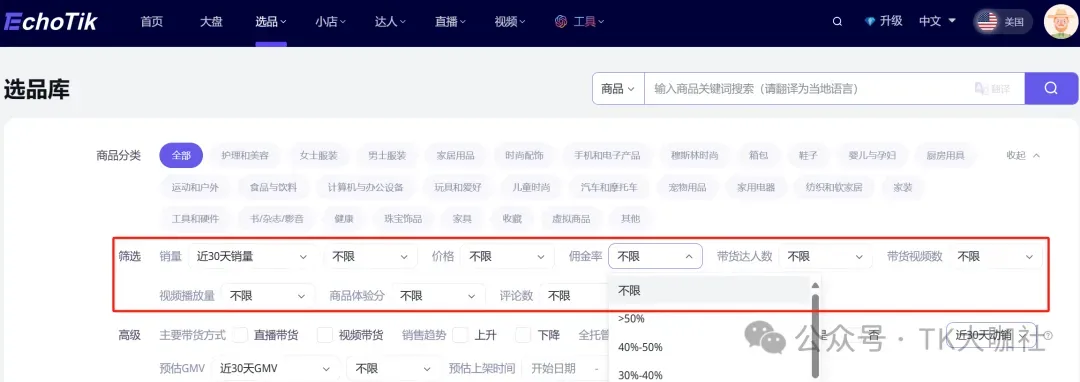Viewport: 1080px width, 382px height.
Task: Check the 直播带货 checkbox
Action: tap(240, 335)
